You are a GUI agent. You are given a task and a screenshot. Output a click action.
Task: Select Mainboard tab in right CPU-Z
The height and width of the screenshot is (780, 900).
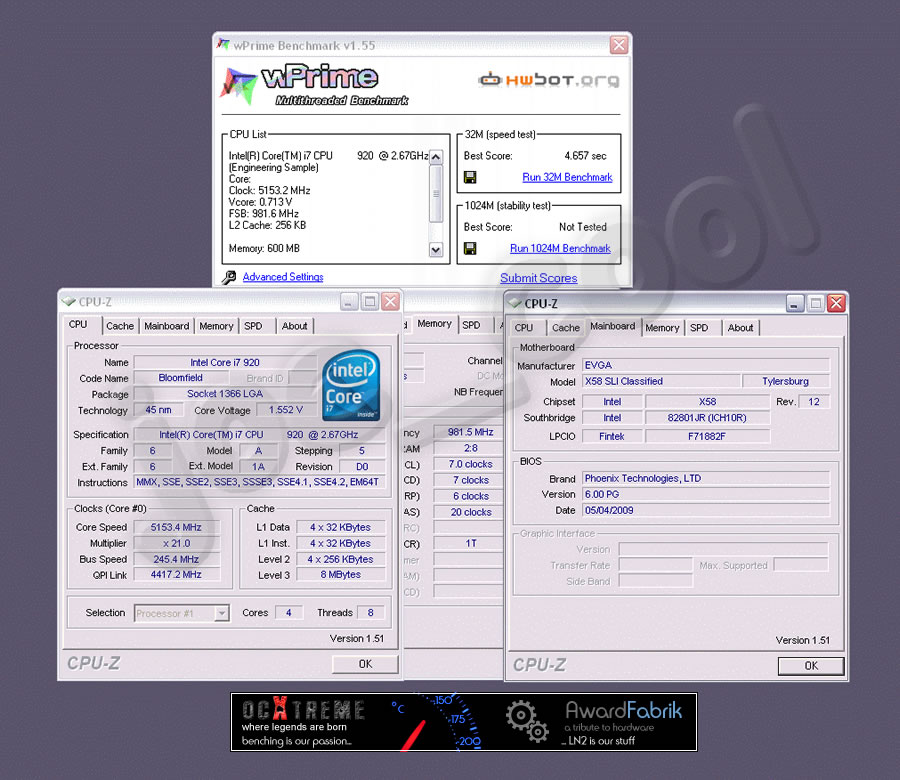click(612, 326)
